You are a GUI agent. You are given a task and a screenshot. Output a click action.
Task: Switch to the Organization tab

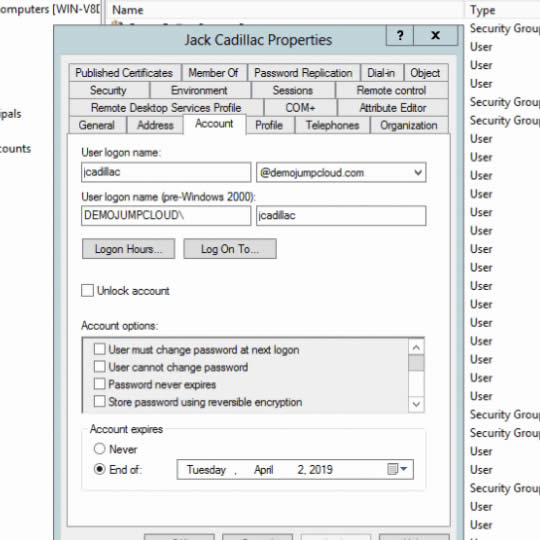coord(409,125)
